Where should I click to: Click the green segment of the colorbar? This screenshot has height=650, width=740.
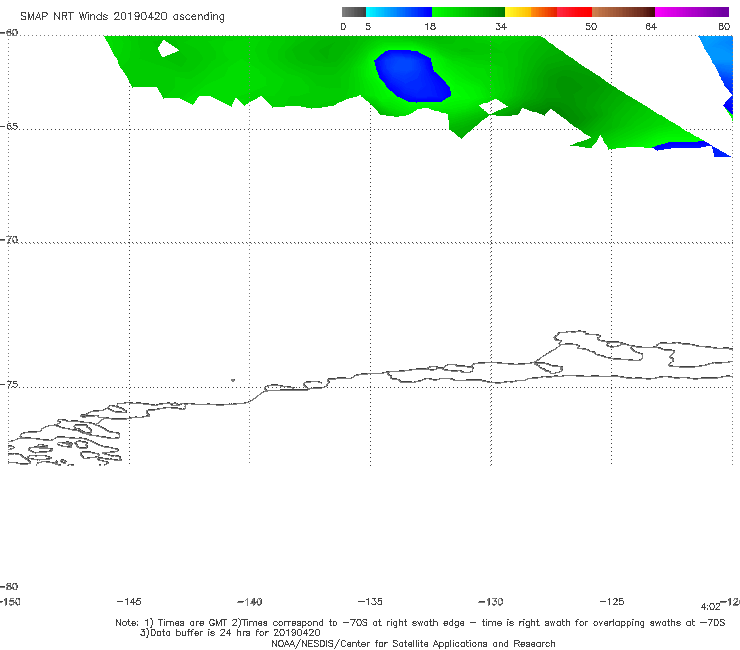(468, 12)
